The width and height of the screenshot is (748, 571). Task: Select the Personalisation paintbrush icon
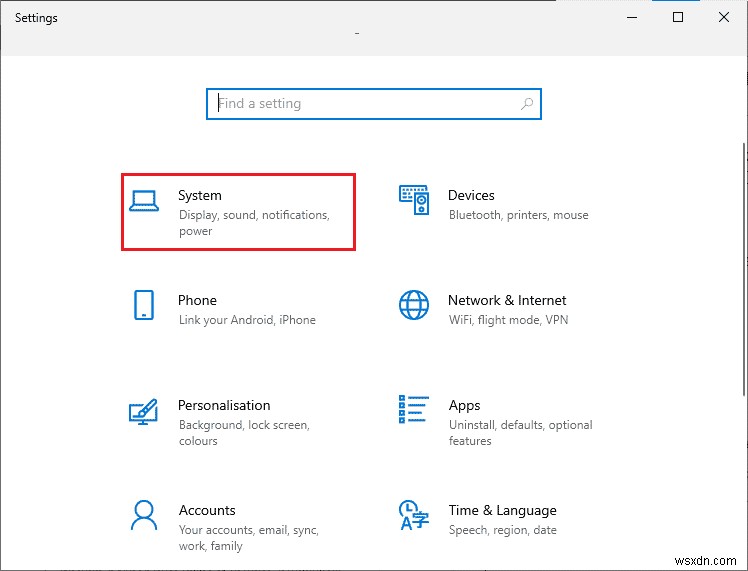tap(143, 411)
